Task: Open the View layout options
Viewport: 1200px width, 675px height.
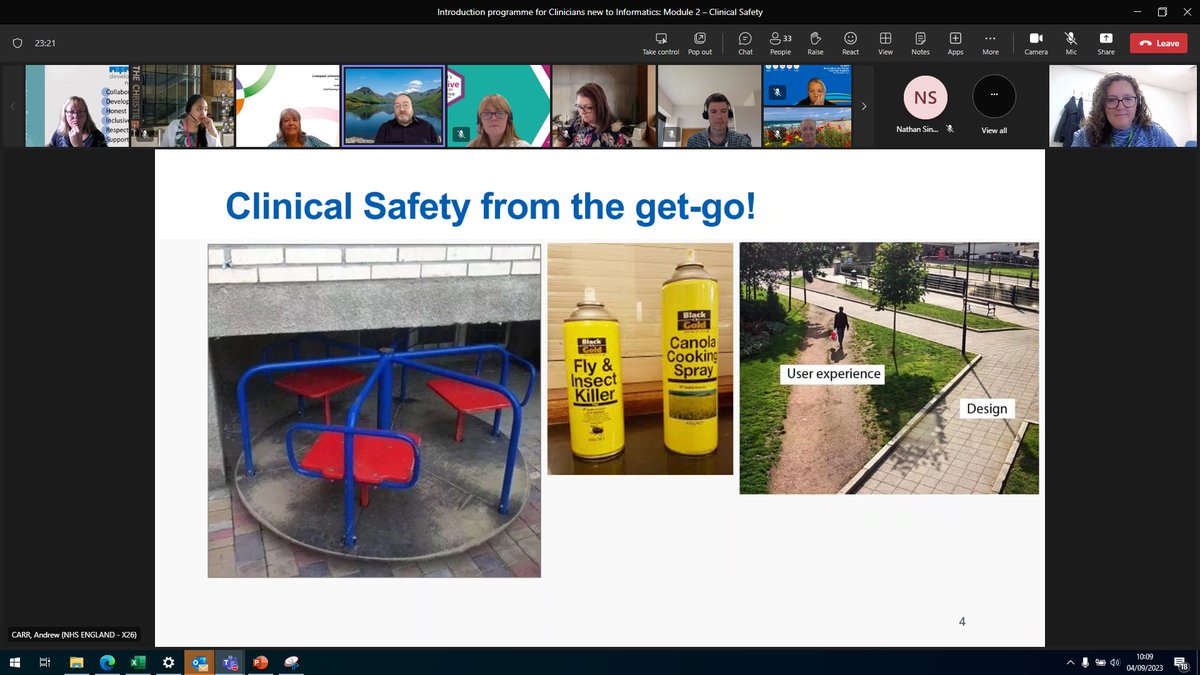Action: tap(885, 43)
